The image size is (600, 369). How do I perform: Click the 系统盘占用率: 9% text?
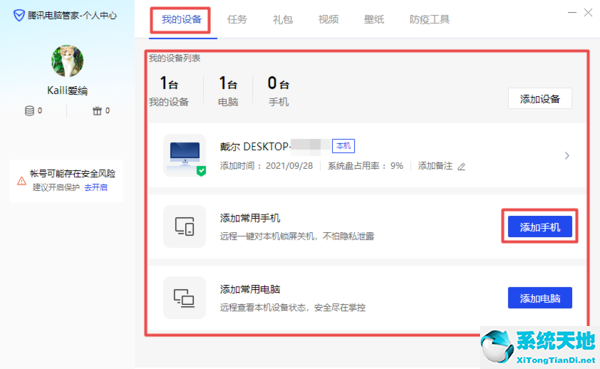tap(365, 166)
